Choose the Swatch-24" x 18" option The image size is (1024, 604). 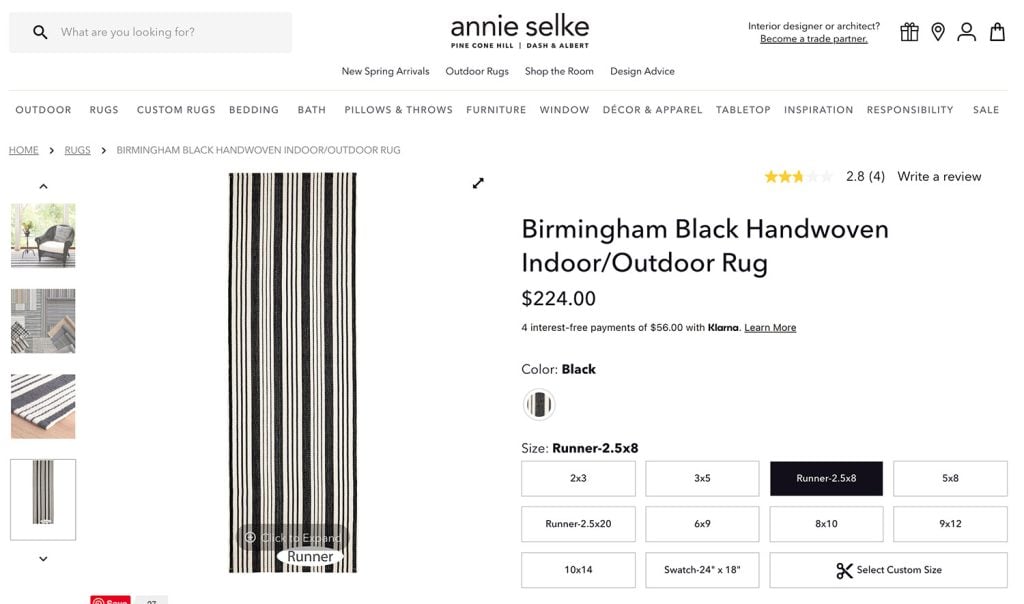(x=702, y=570)
